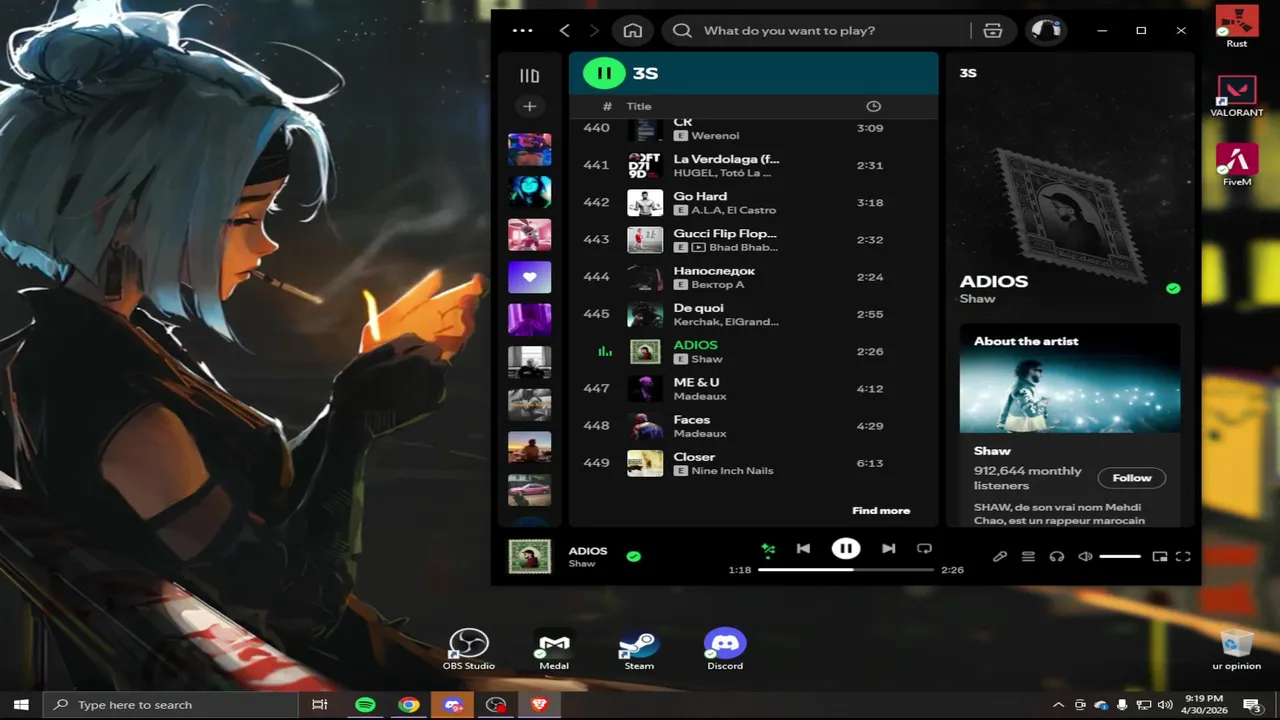Open the Liked Songs heart playlist
1280x720 pixels.
529,277
